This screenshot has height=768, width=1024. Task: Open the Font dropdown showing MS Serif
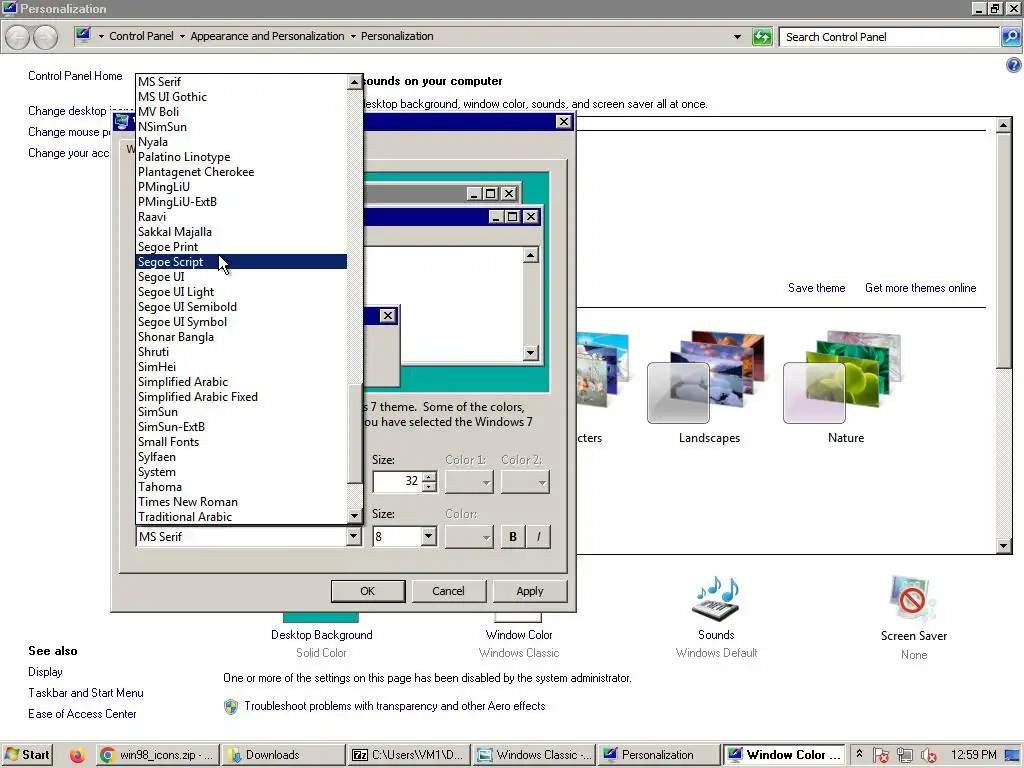pyautogui.click(x=353, y=537)
